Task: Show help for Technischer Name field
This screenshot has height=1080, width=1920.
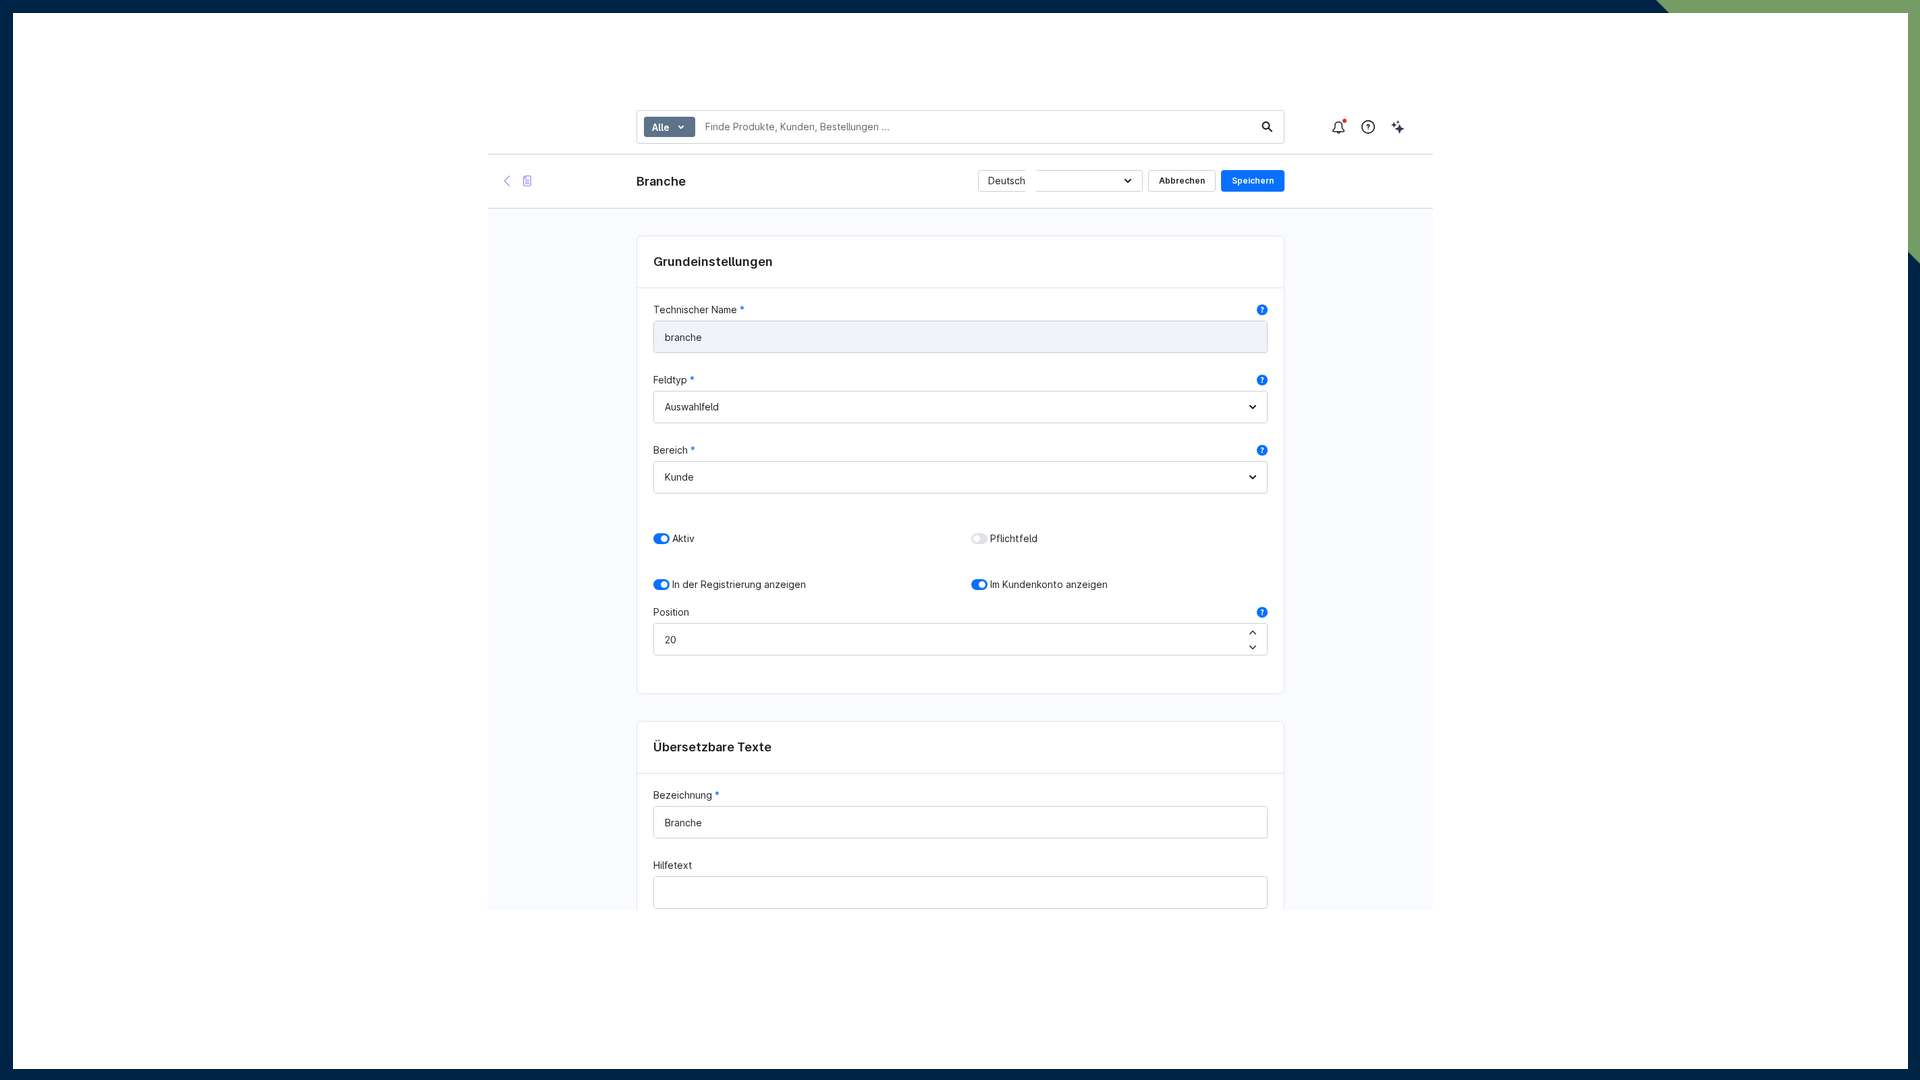Action: (1262, 310)
